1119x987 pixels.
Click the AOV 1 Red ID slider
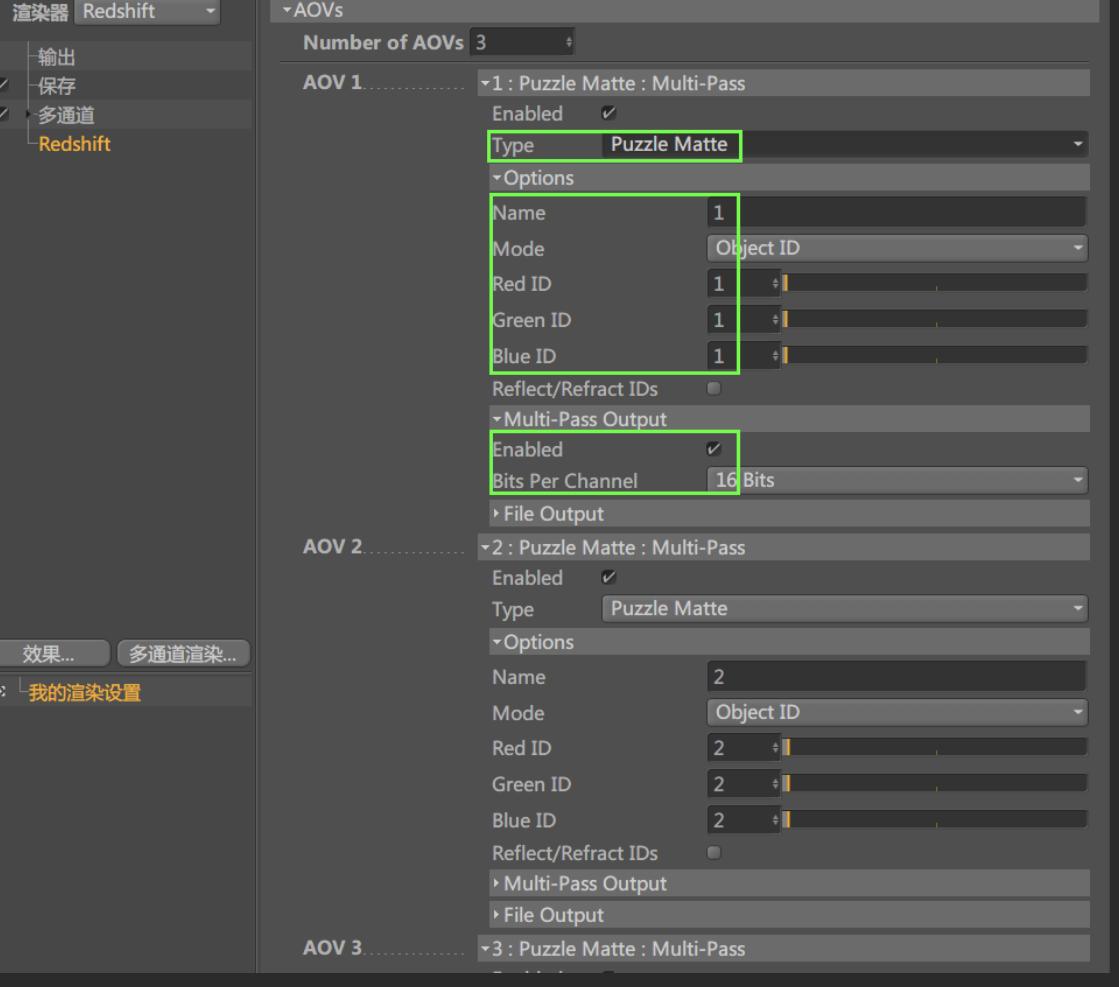coord(935,284)
